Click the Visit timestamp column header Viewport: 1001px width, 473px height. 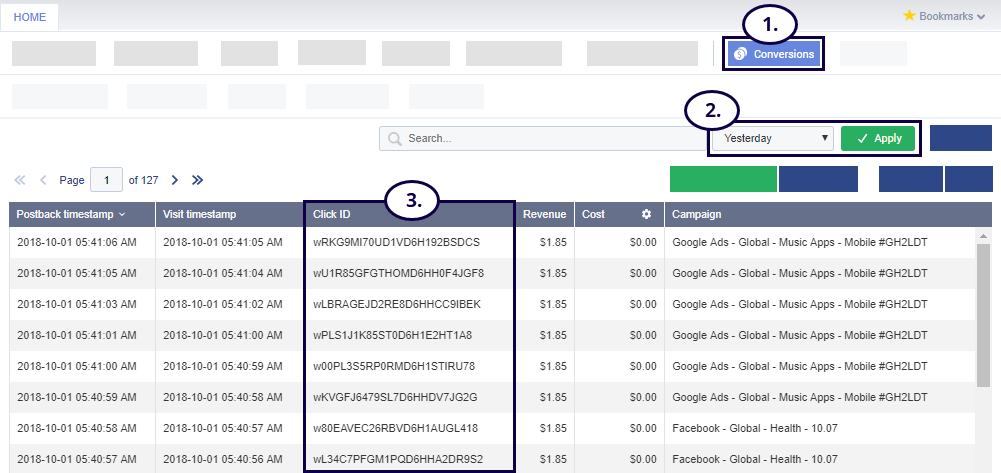tap(200, 214)
